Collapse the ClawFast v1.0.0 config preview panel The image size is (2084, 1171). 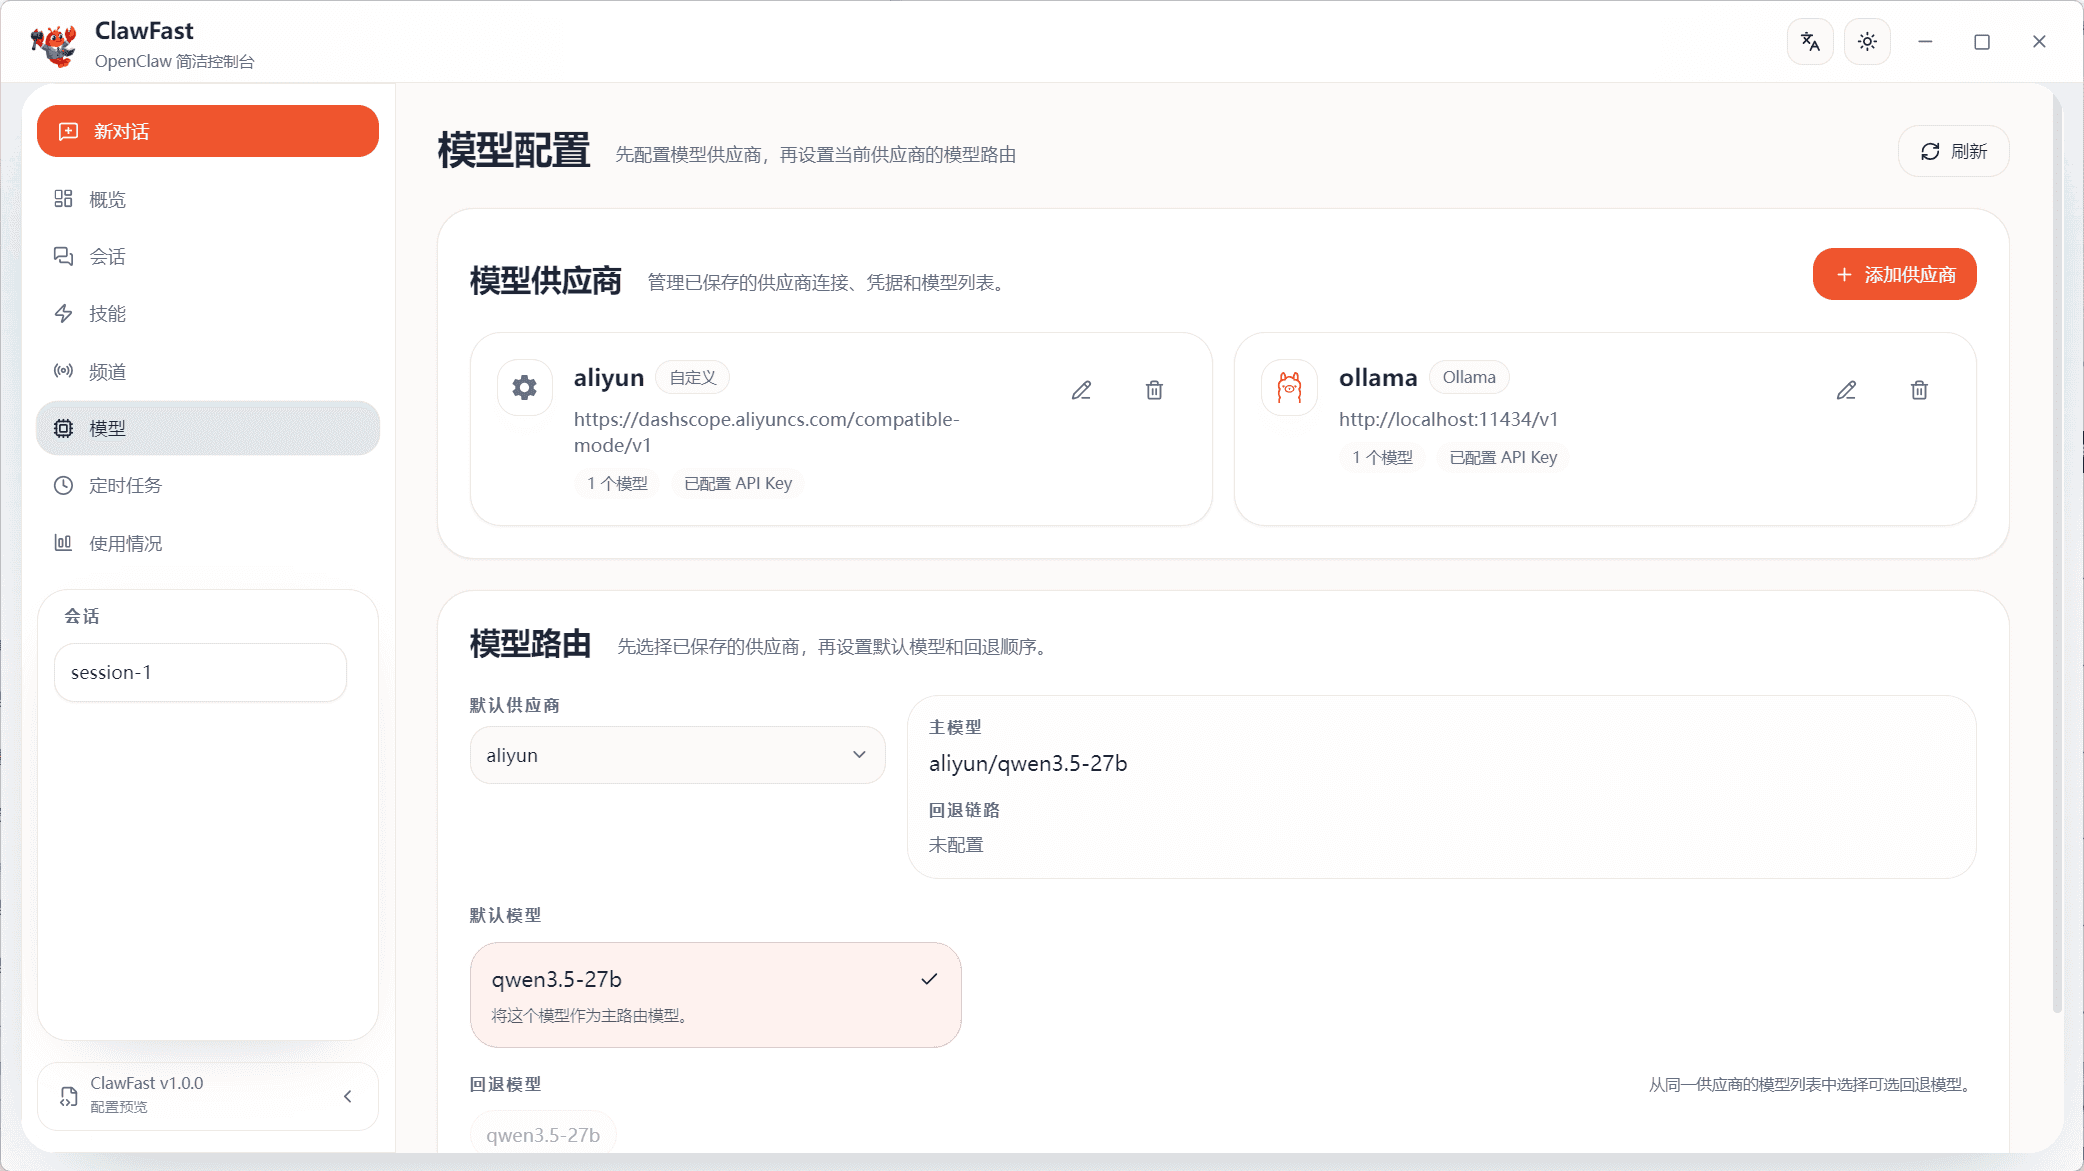pyautogui.click(x=347, y=1096)
